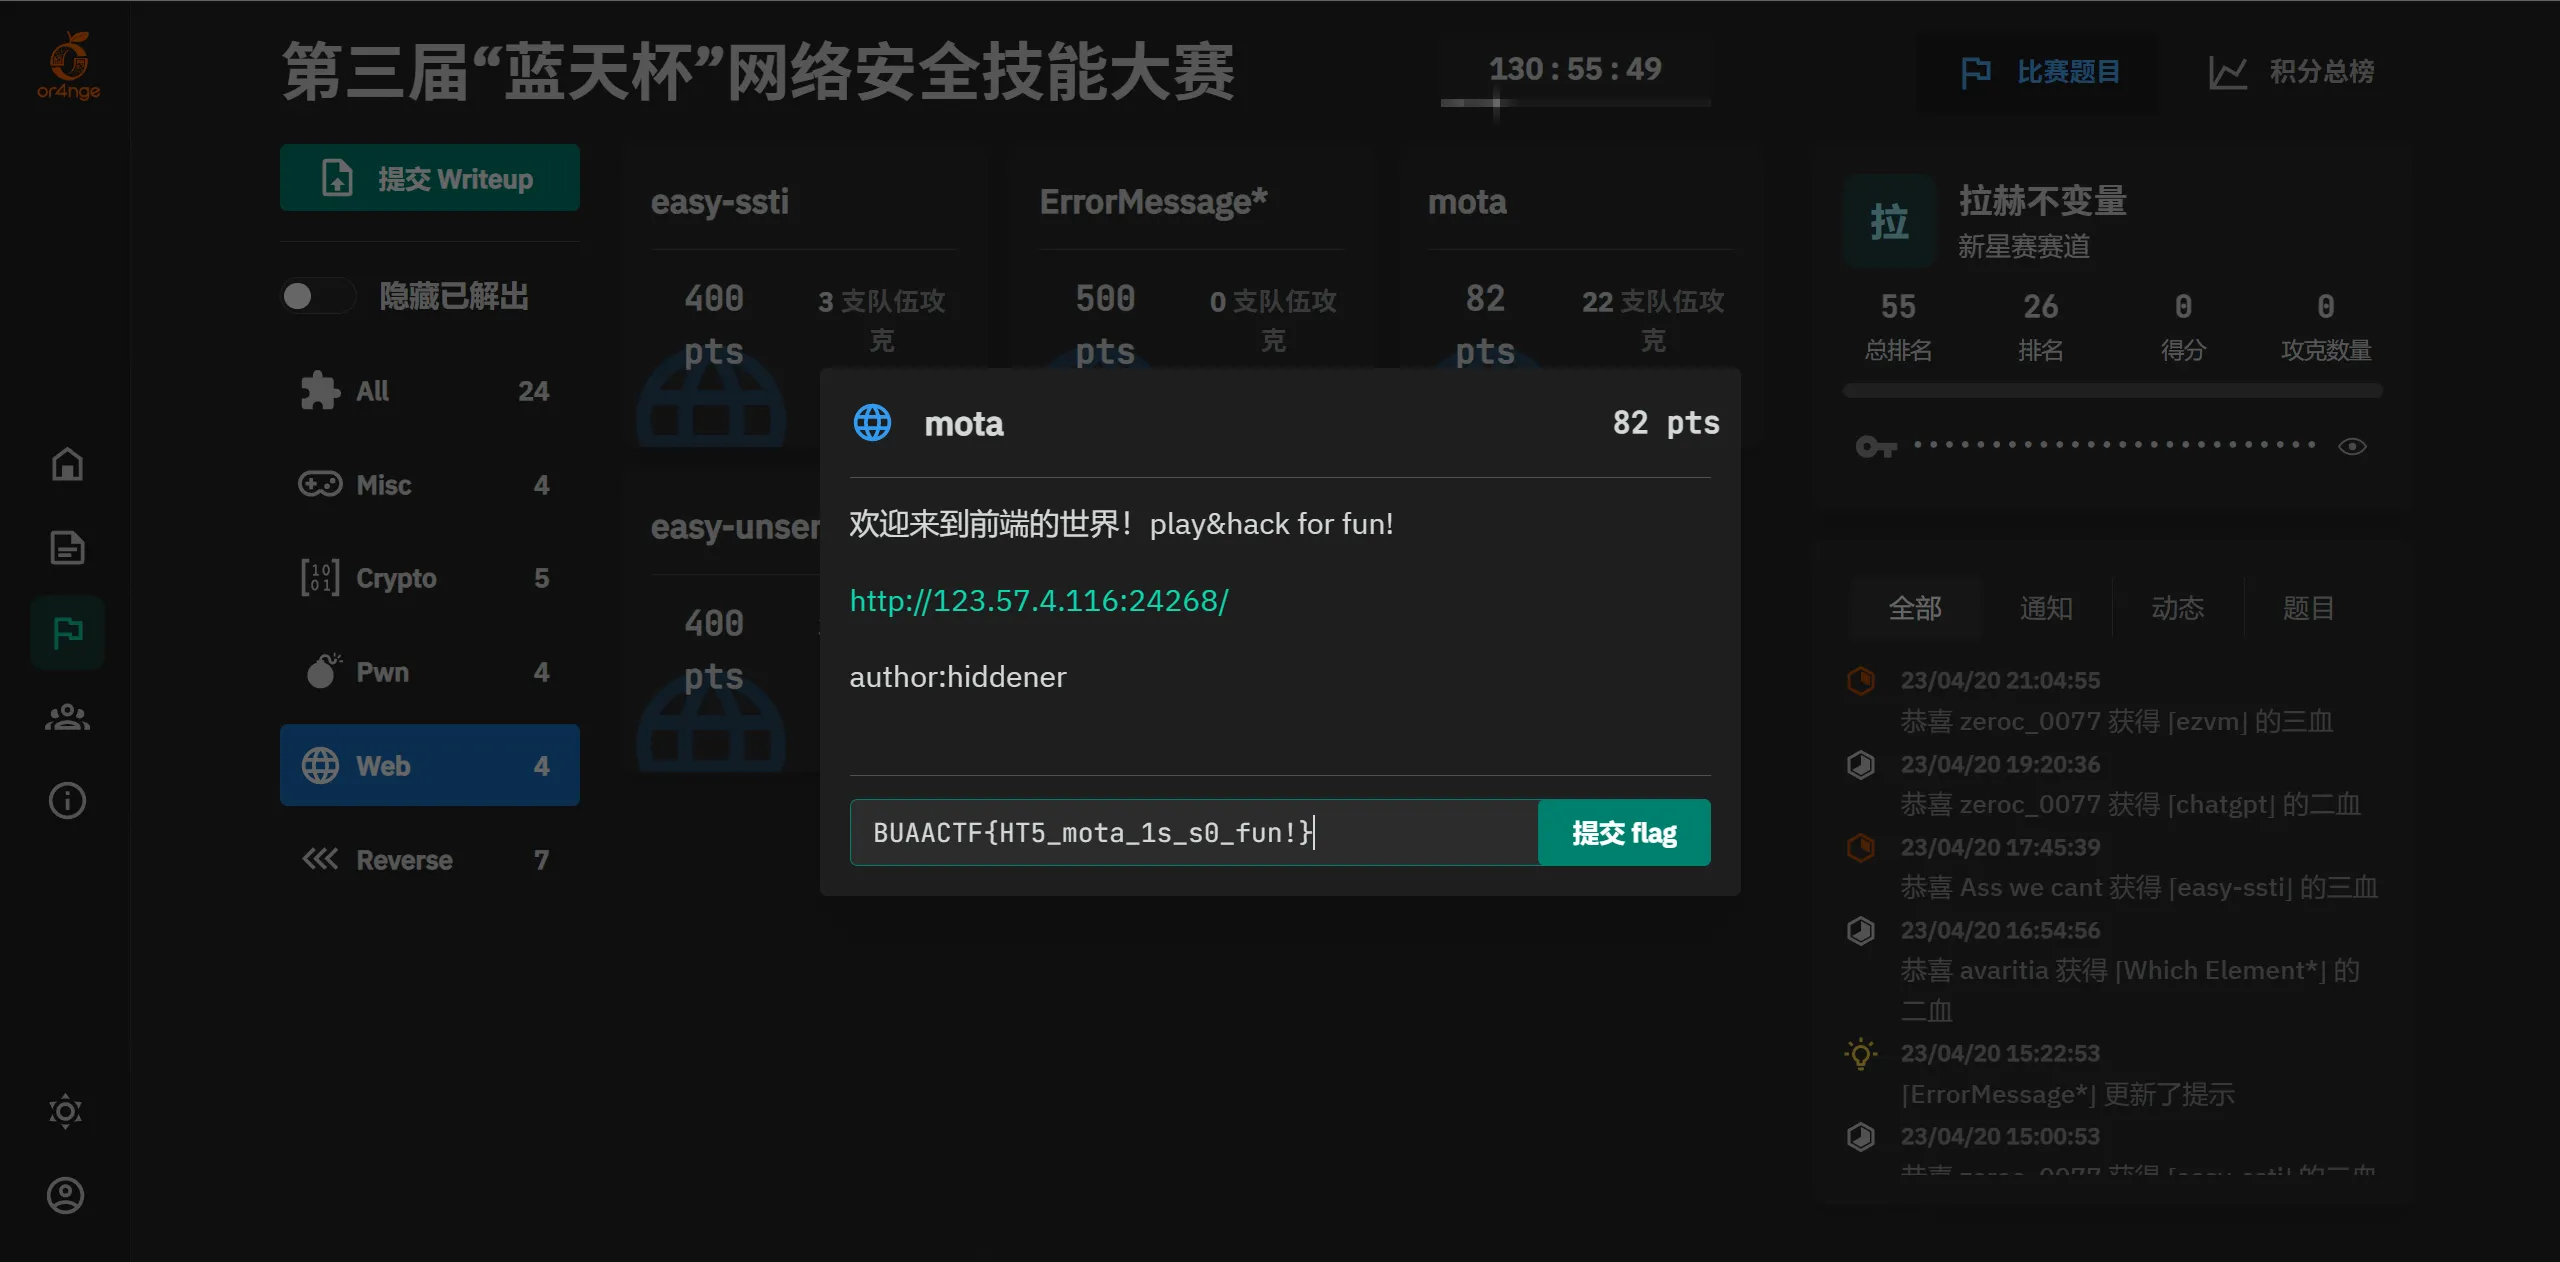
Task: Select the flag games sidebar icon
Action: (67, 632)
